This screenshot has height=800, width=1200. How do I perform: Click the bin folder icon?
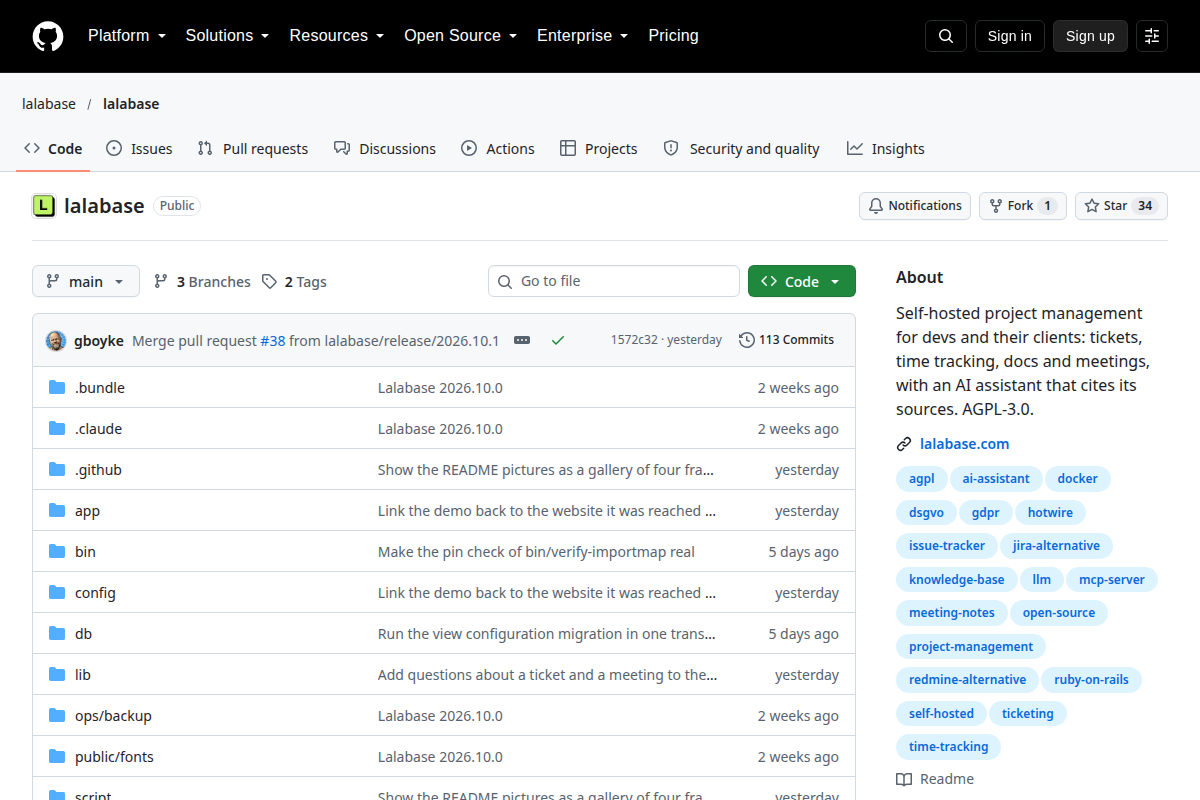57,552
